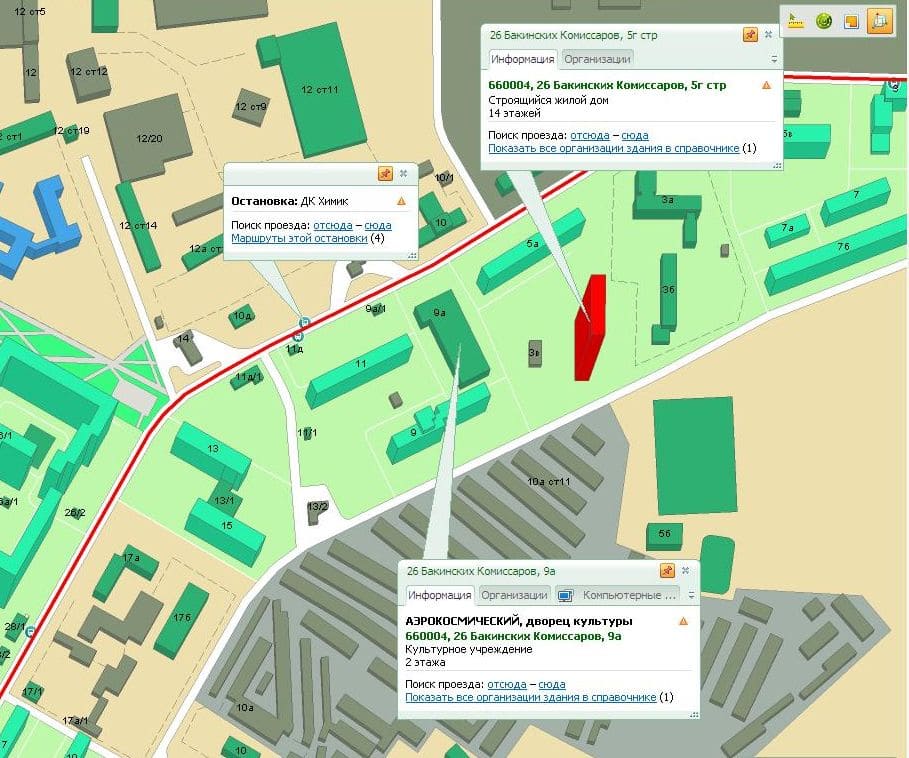Click the warning triangle in the 5г стр card

766,85
